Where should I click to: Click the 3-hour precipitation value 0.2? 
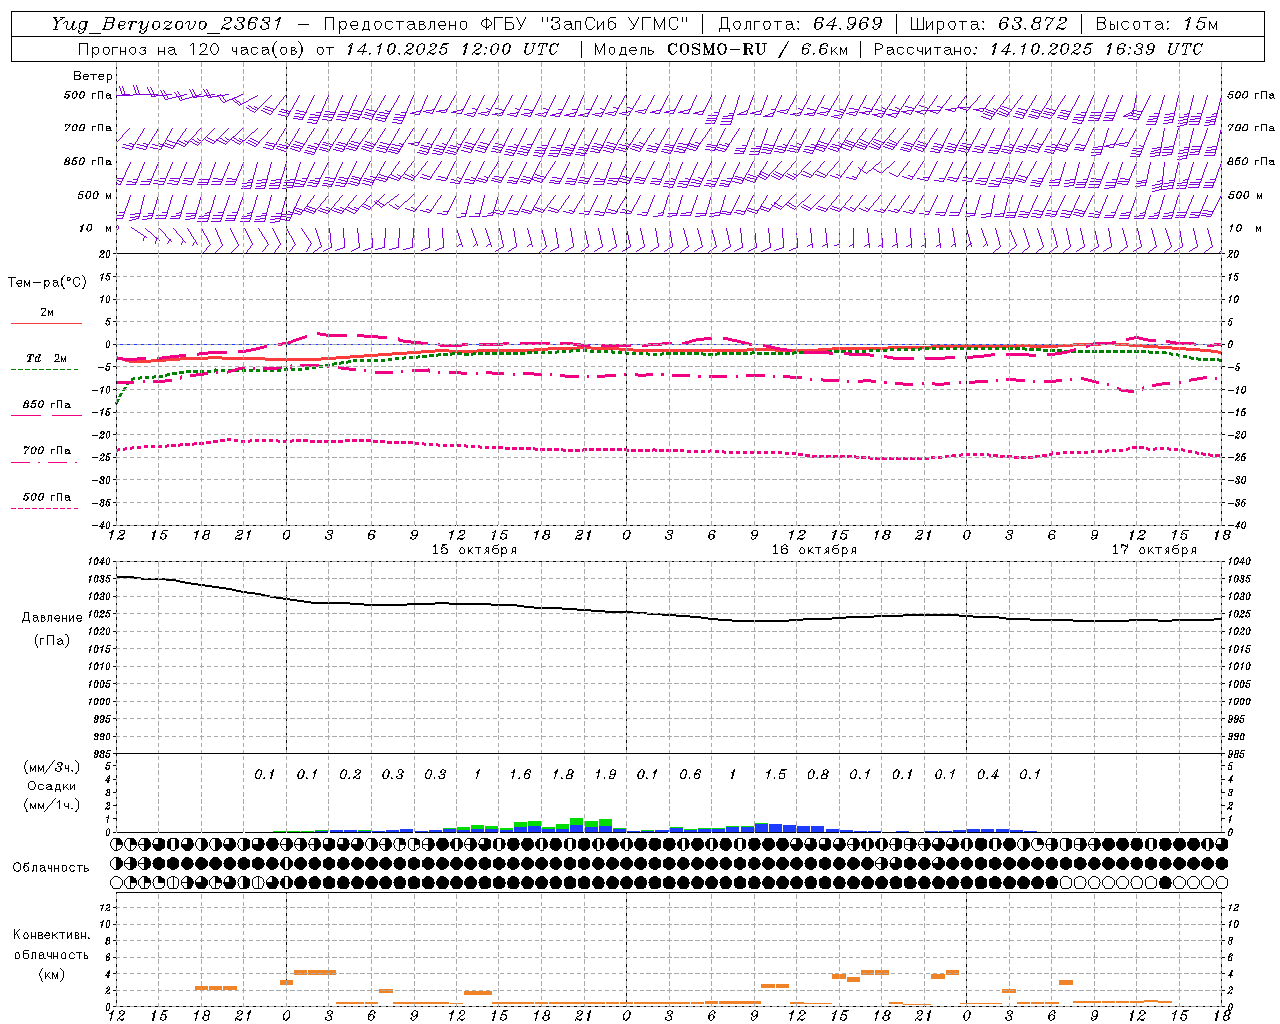click(350, 774)
